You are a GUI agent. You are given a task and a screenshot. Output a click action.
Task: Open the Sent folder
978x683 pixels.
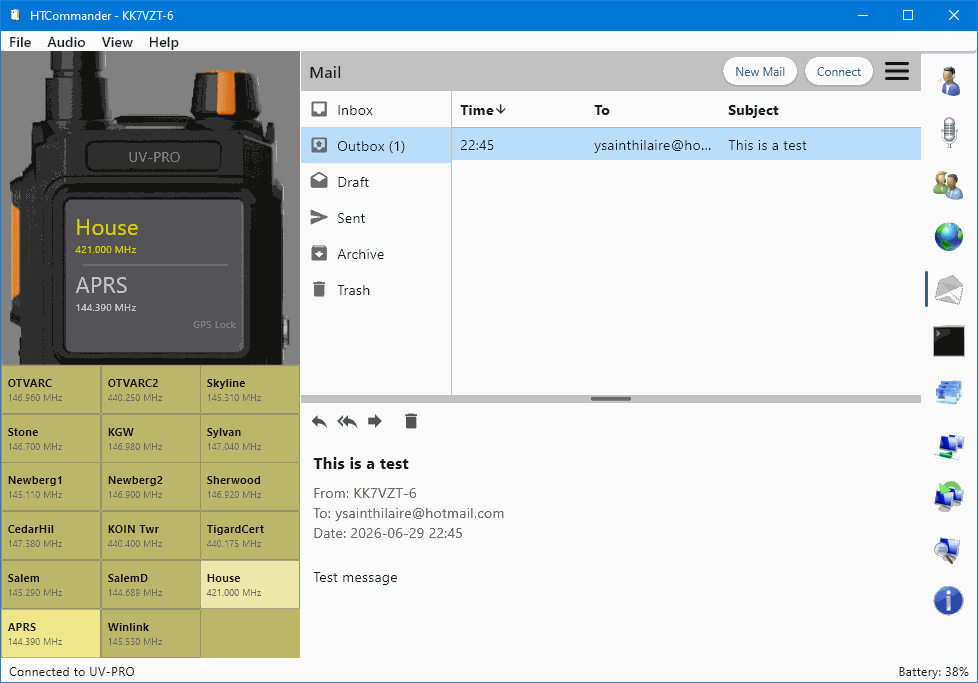376,218
